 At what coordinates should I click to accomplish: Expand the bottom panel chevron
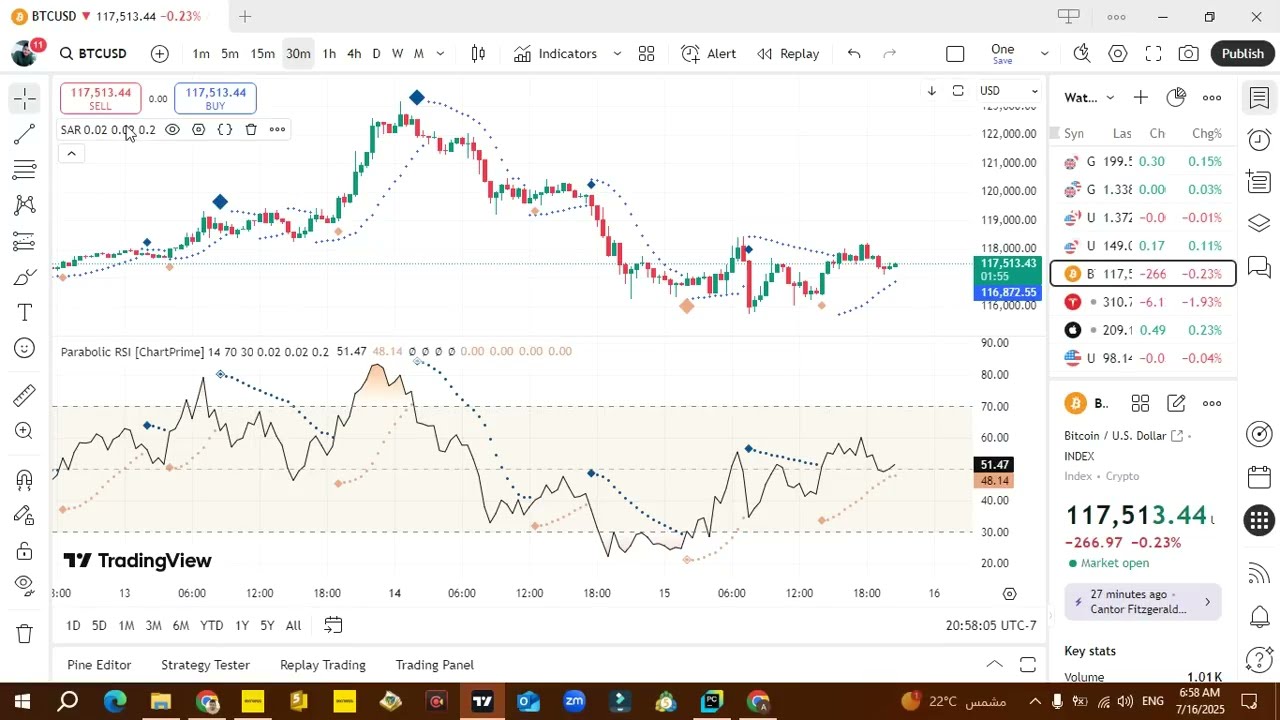point(994,664)
